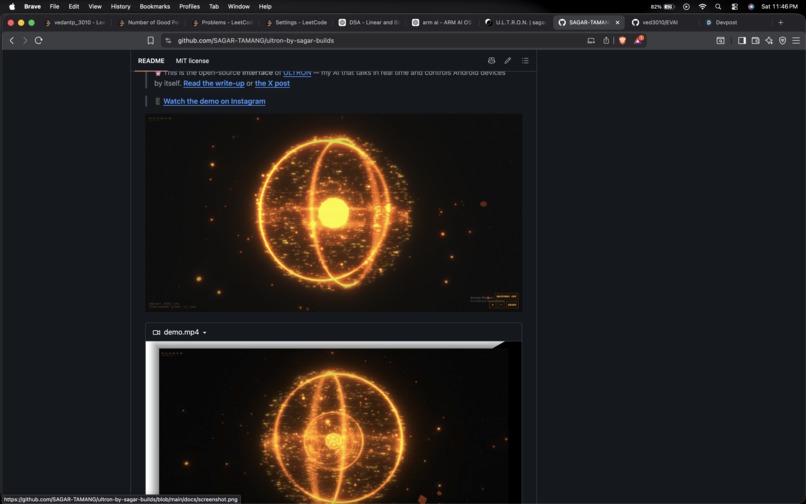Image resolution: width=806 pixels, height=504 pixels.
Task: Open Leo AI assistant icon
Action: 769,41
